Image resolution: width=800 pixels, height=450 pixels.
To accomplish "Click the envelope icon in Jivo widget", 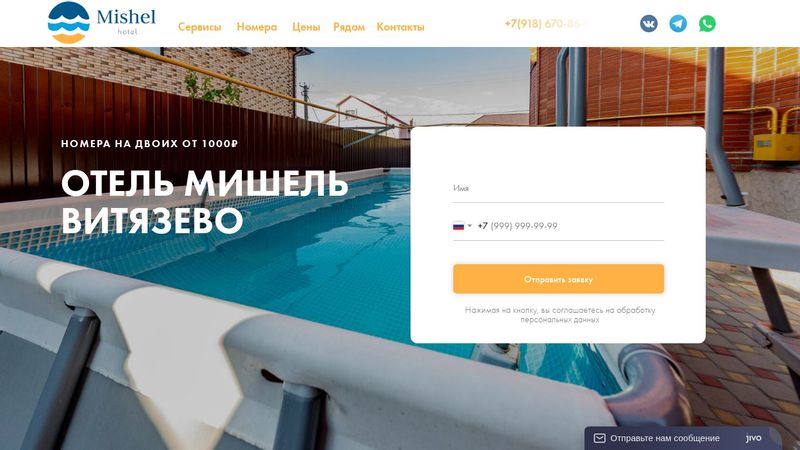I will [599, 438].
